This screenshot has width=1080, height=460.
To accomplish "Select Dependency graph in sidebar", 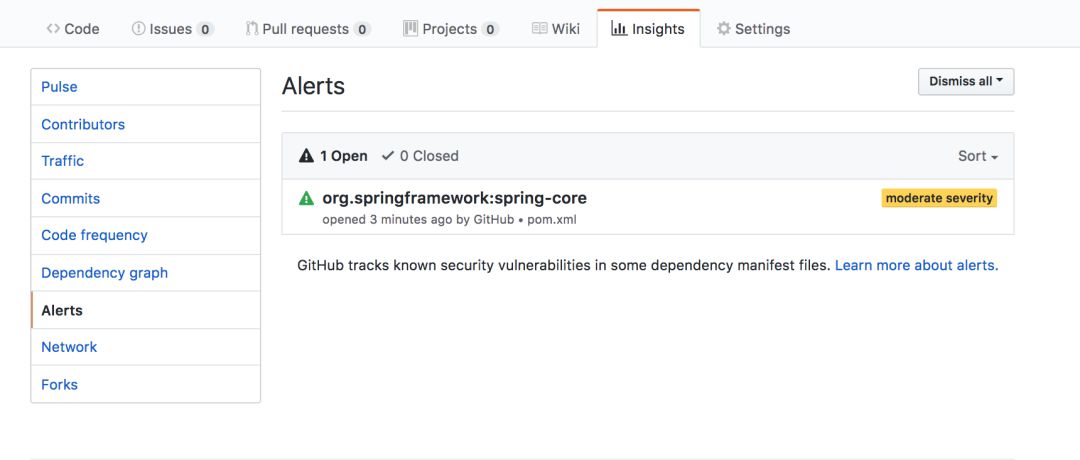I will click(104, 273).
